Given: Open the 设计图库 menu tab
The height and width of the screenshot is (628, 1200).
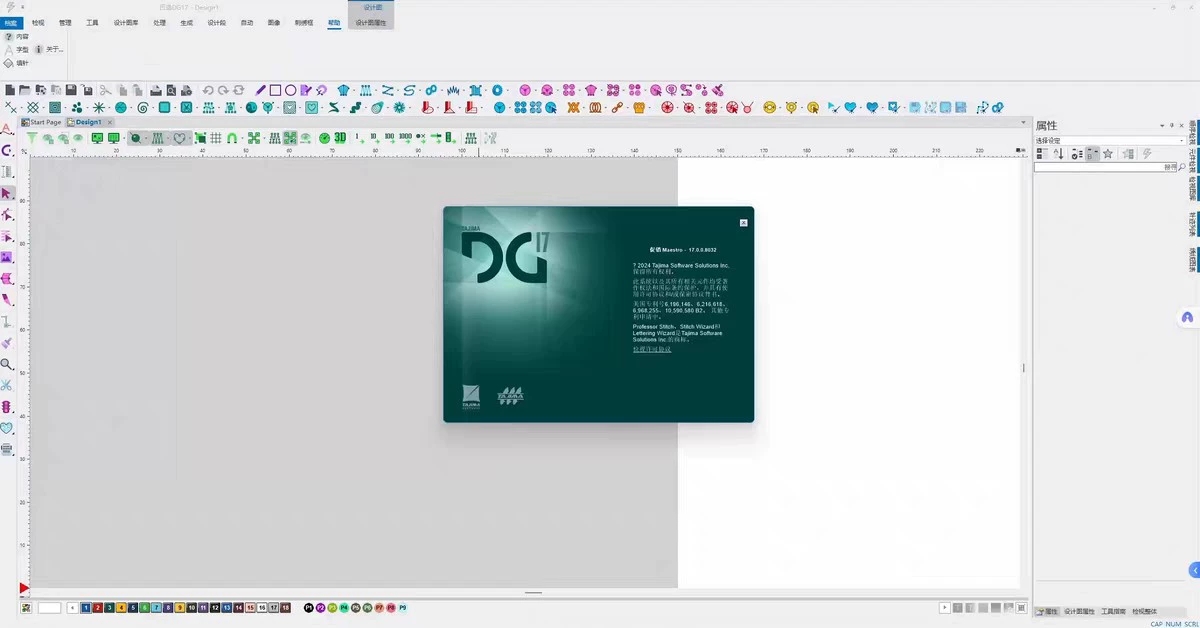Looking at the screenshot, I should tap(126, 21).
